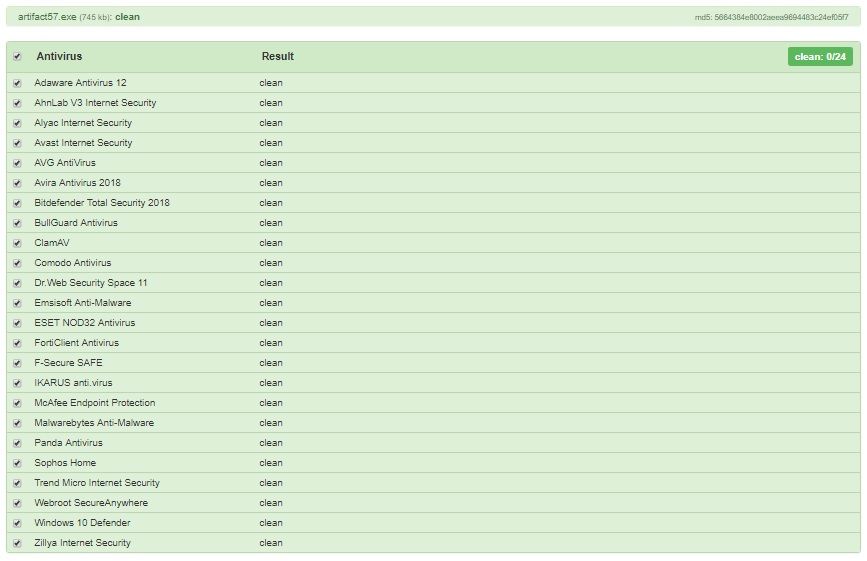Viewport: 867px width, 561px height.
Task: Uncheck the Dr.Web Security Space 11 checkbox
Action: click(x=17, y=283)
